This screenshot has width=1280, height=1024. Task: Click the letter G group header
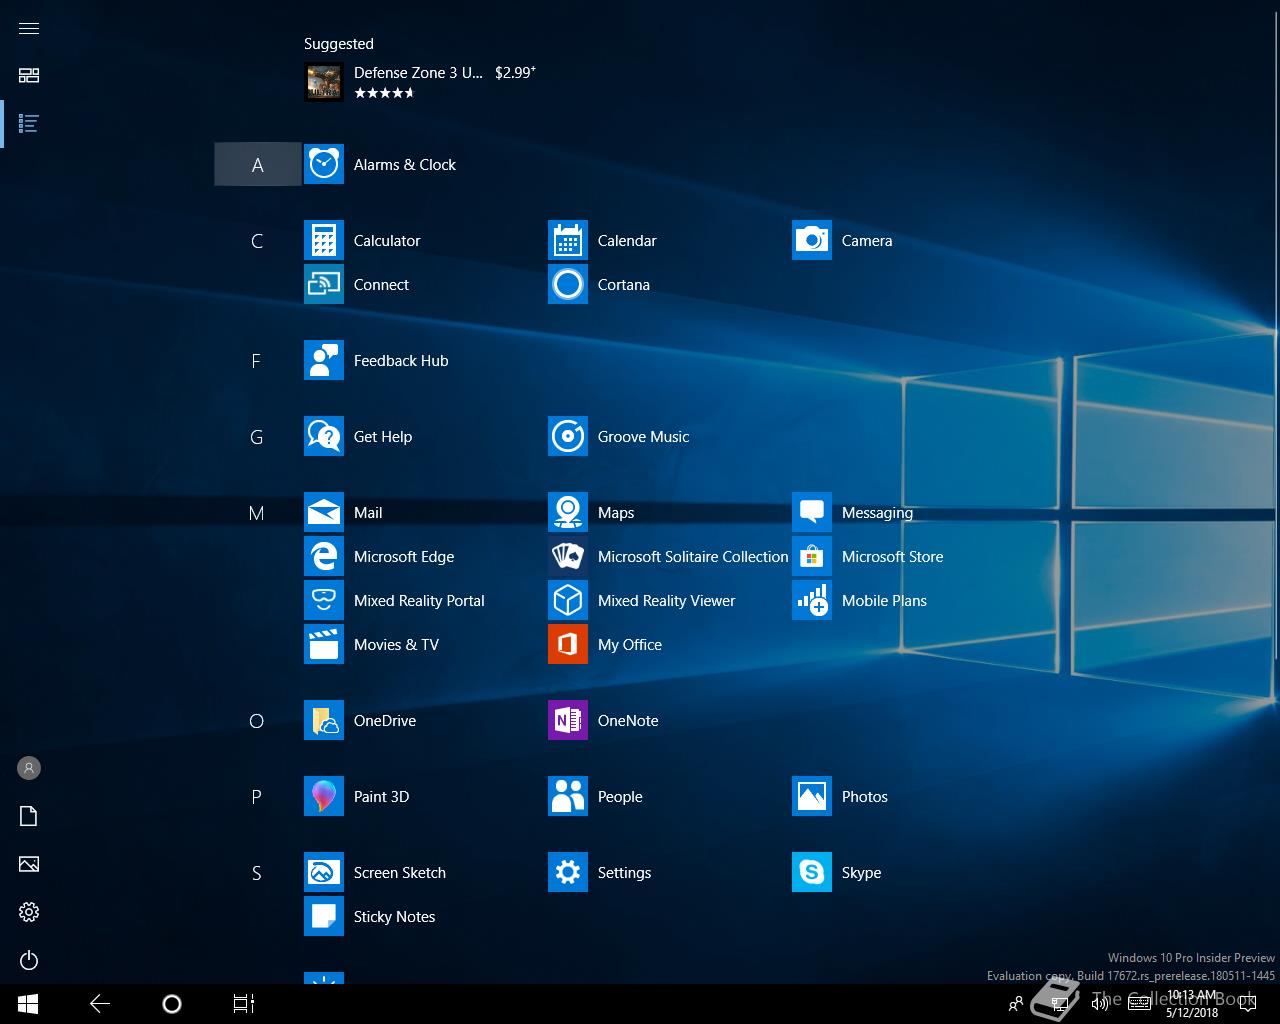(256, 437)
